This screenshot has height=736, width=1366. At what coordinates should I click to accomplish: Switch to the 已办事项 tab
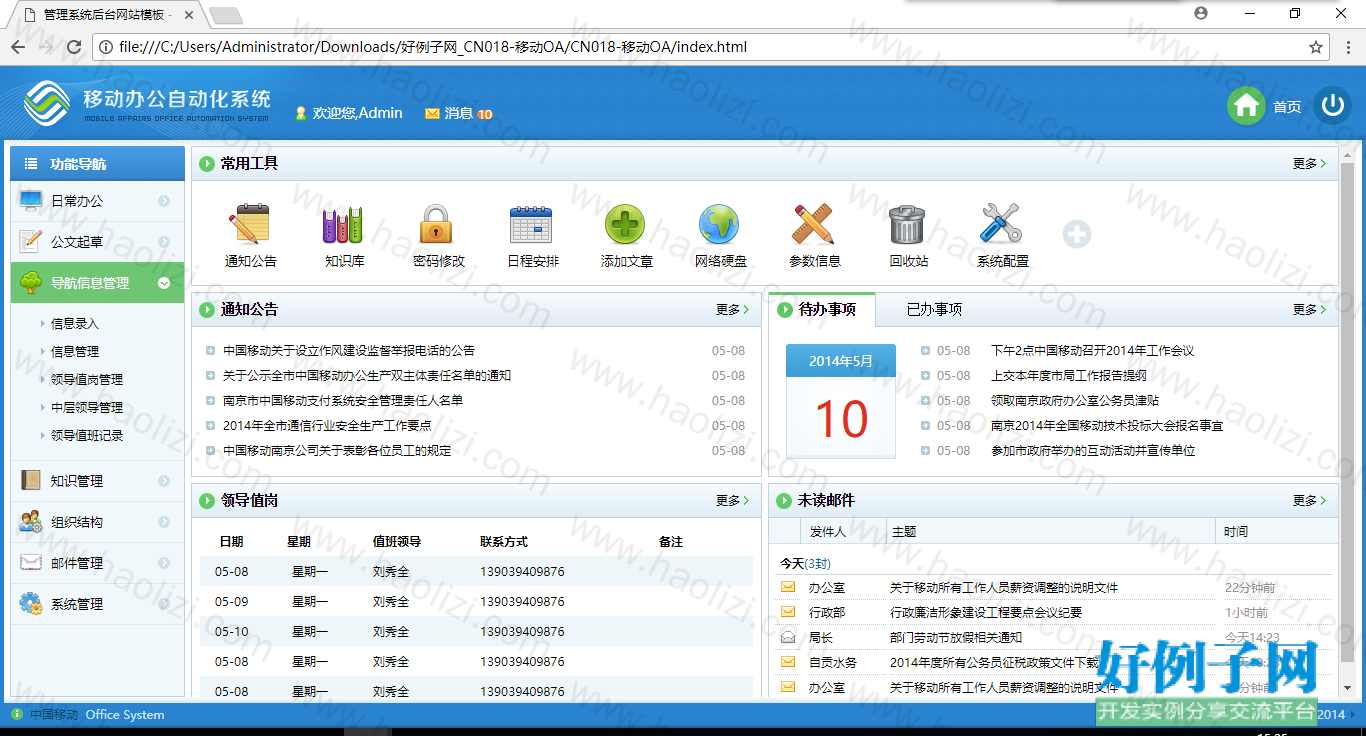934,310
